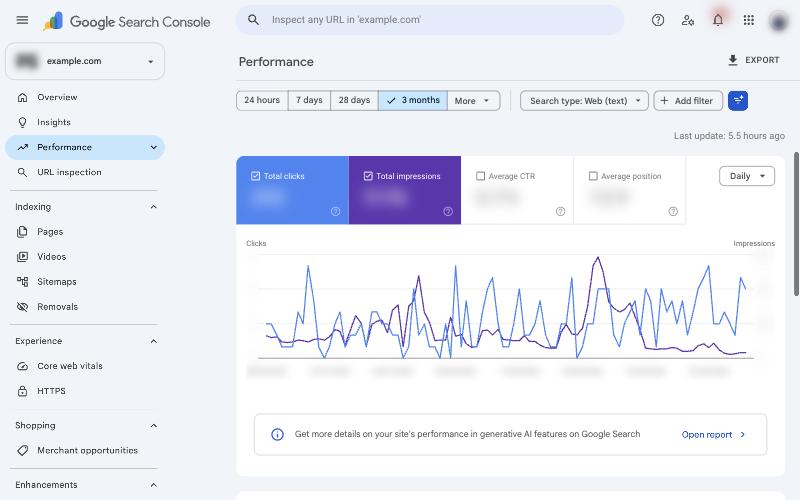Viewport: 800px width, 500px height.
Task: Expand the More date range dropdown
Action: (x=473, y=101)
